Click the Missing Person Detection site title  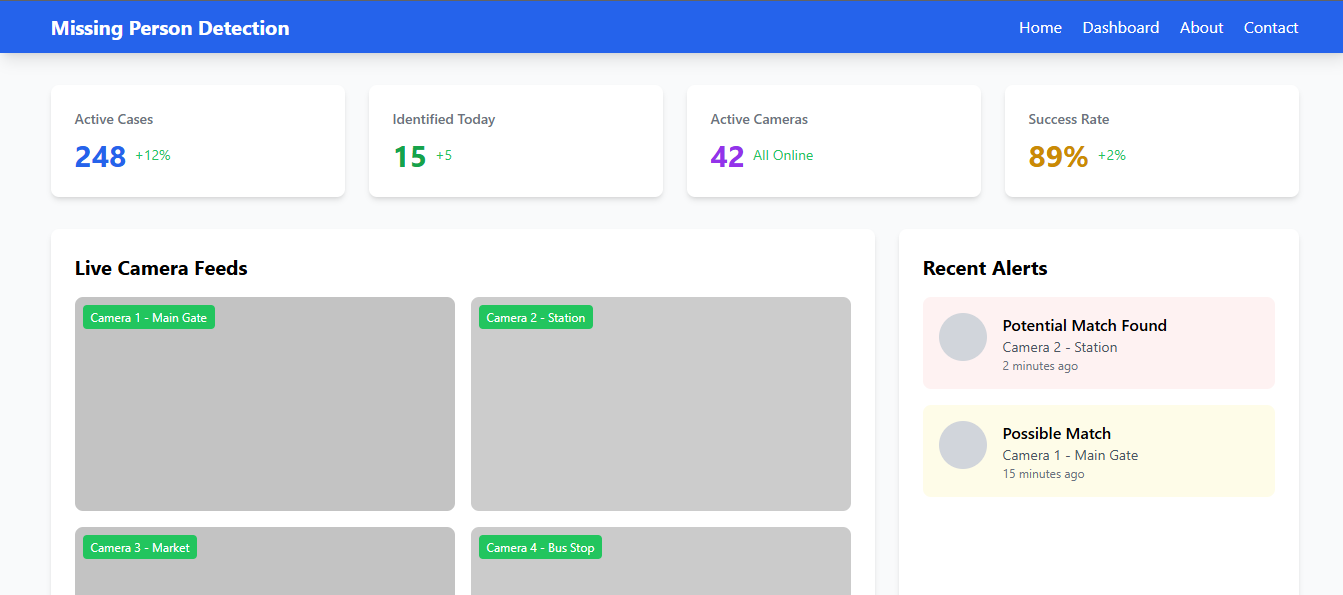(170, 28)
